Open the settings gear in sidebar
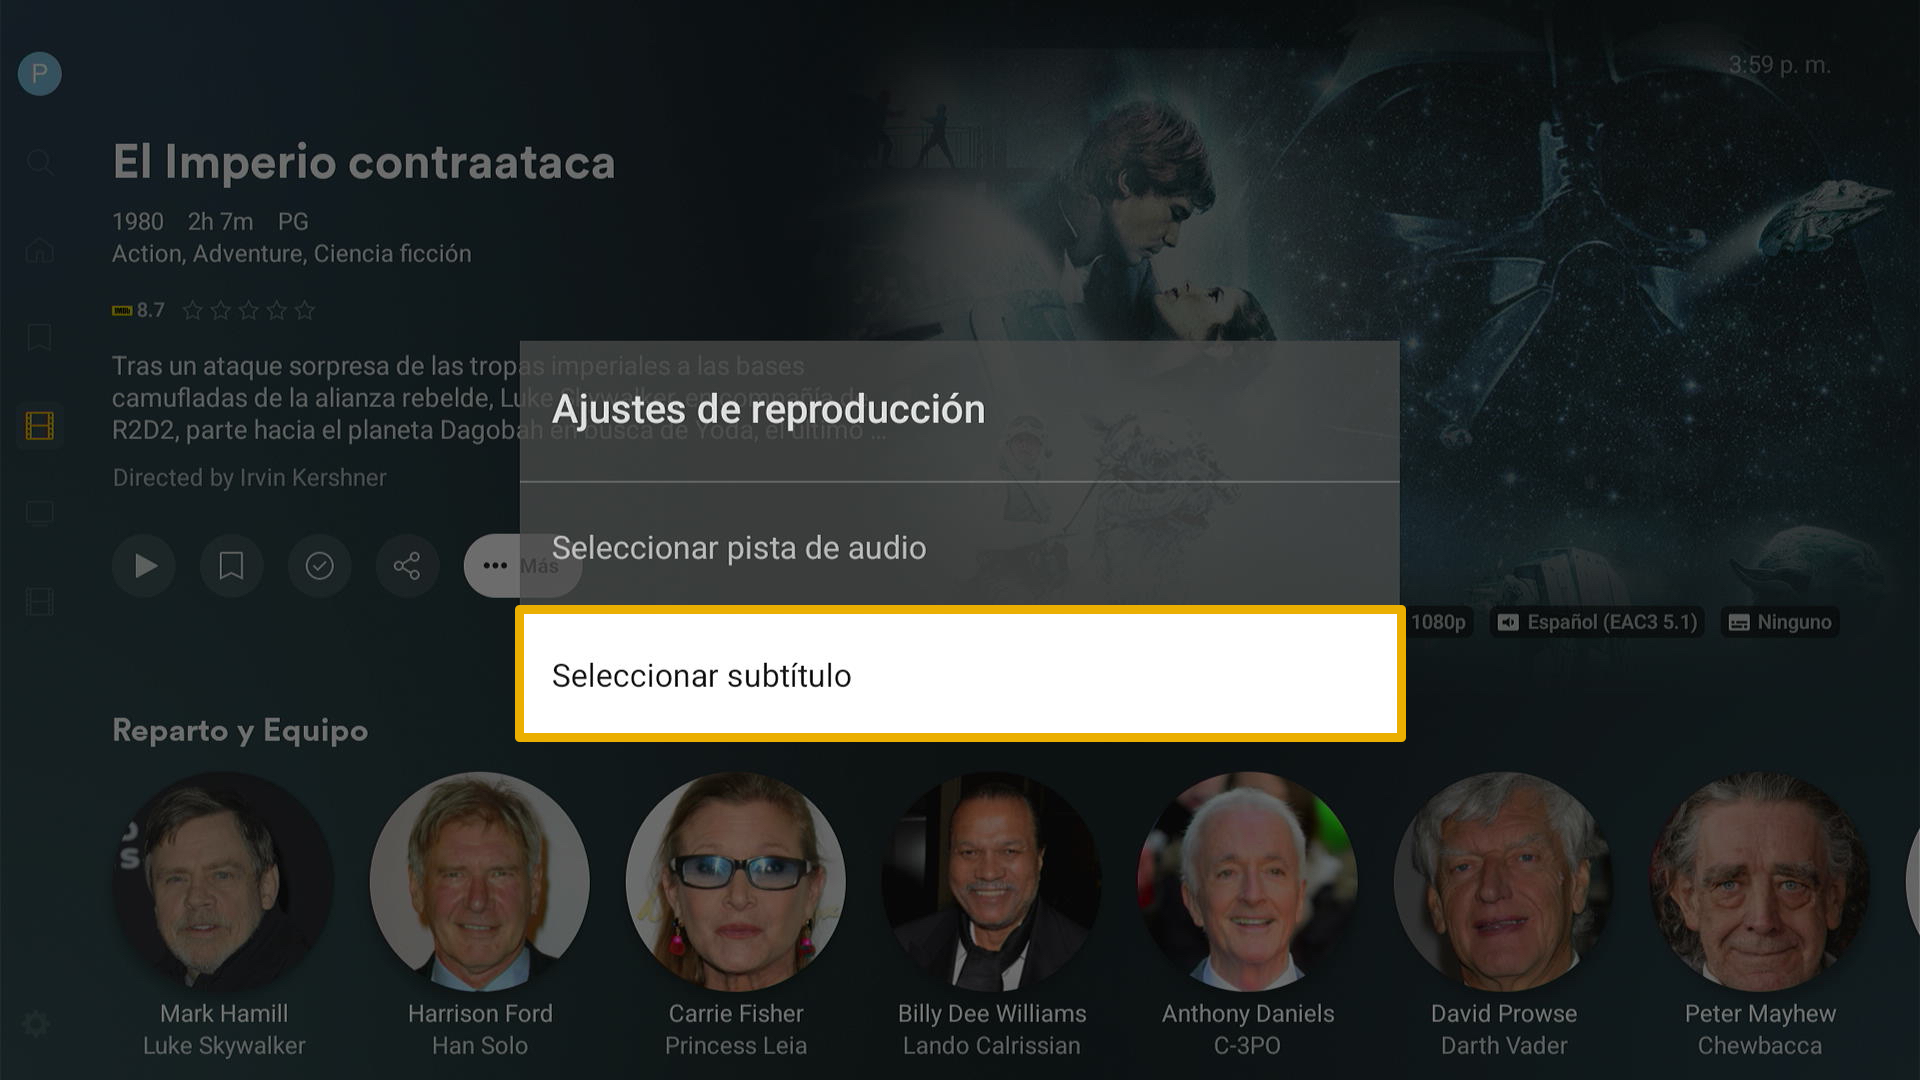 tap(36, 1024)
